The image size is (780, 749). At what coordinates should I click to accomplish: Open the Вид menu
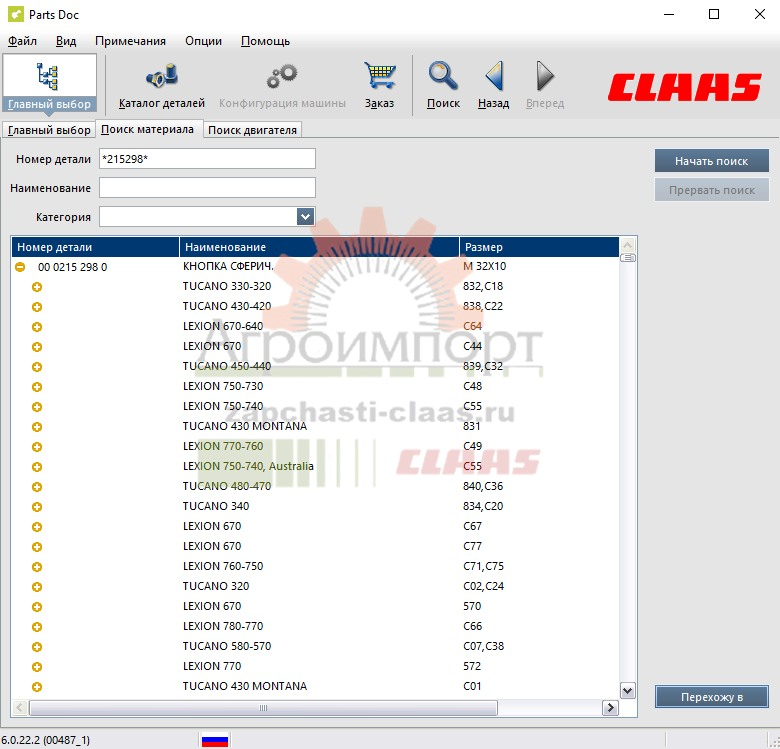pos(66,41)
